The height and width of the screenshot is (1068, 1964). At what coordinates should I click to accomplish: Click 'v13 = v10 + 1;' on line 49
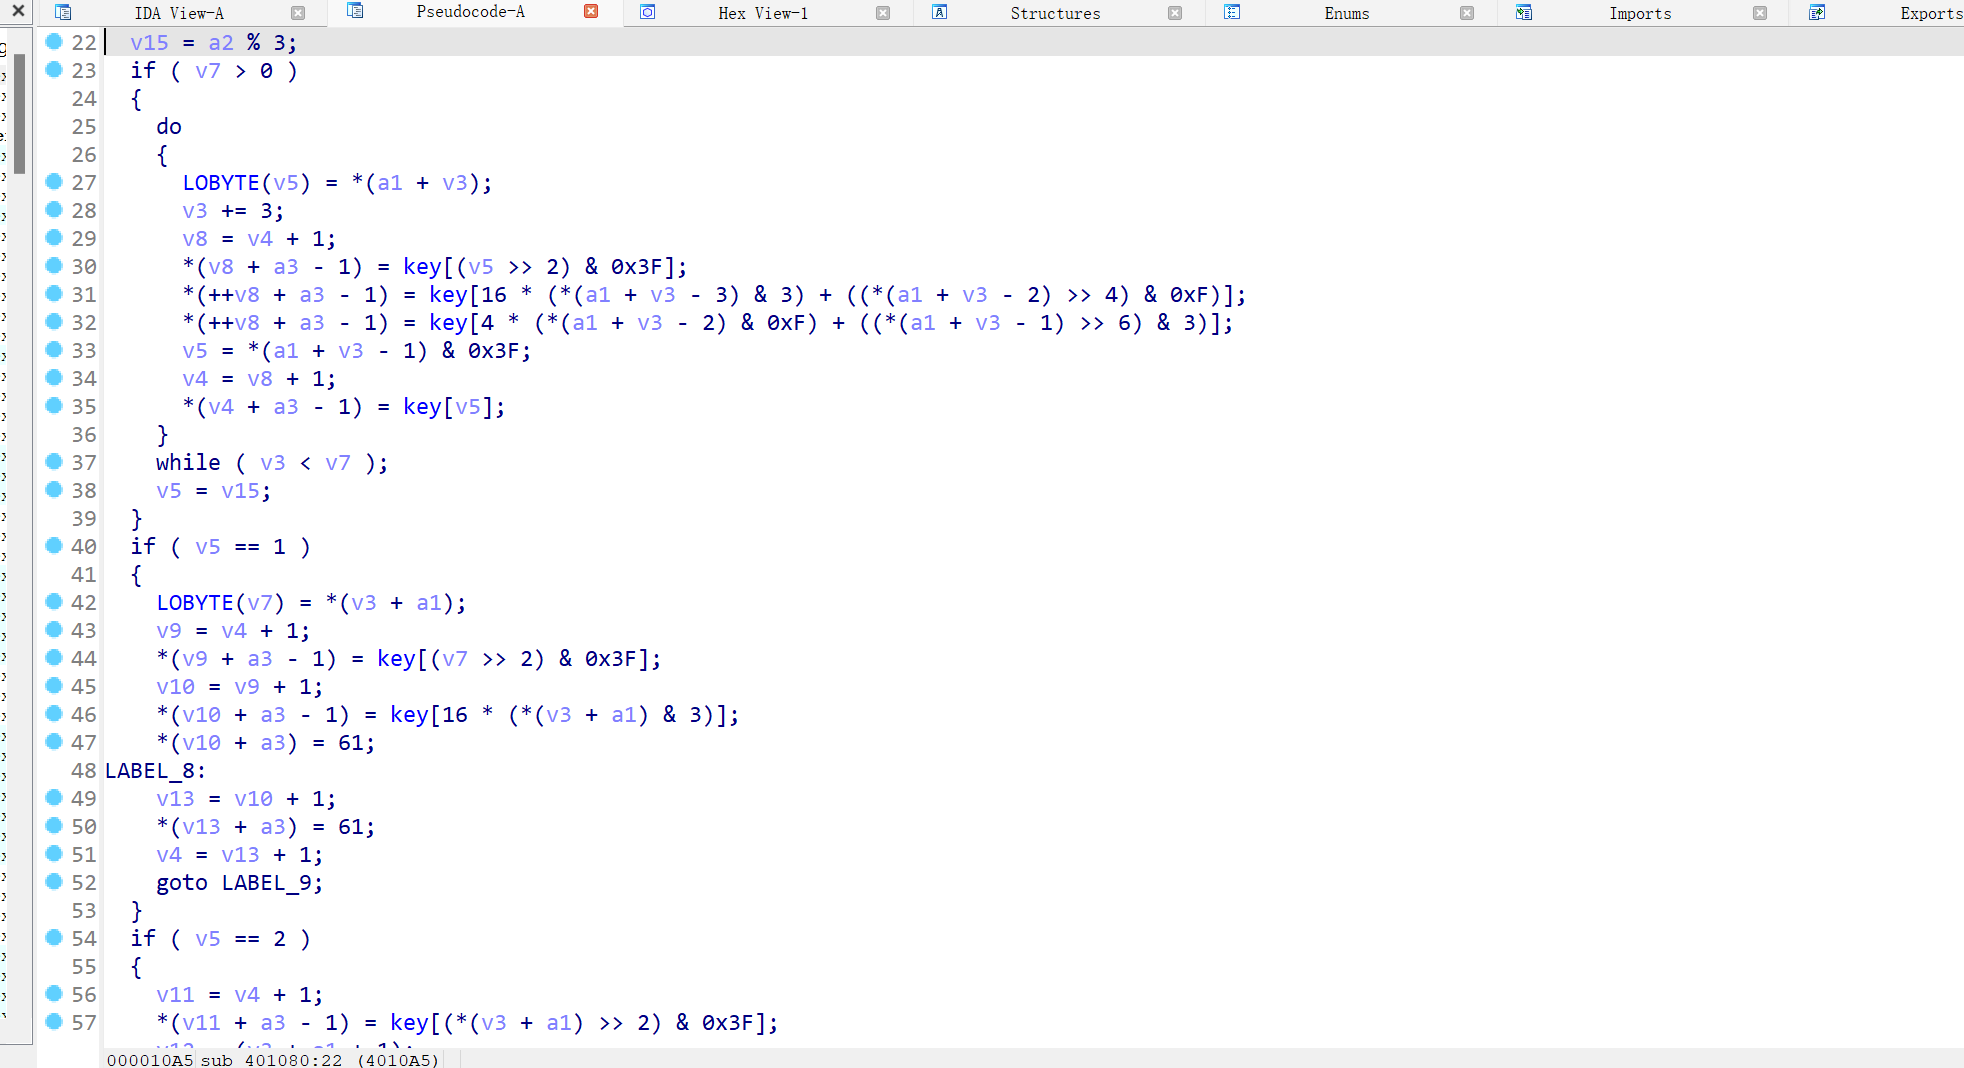246,799
